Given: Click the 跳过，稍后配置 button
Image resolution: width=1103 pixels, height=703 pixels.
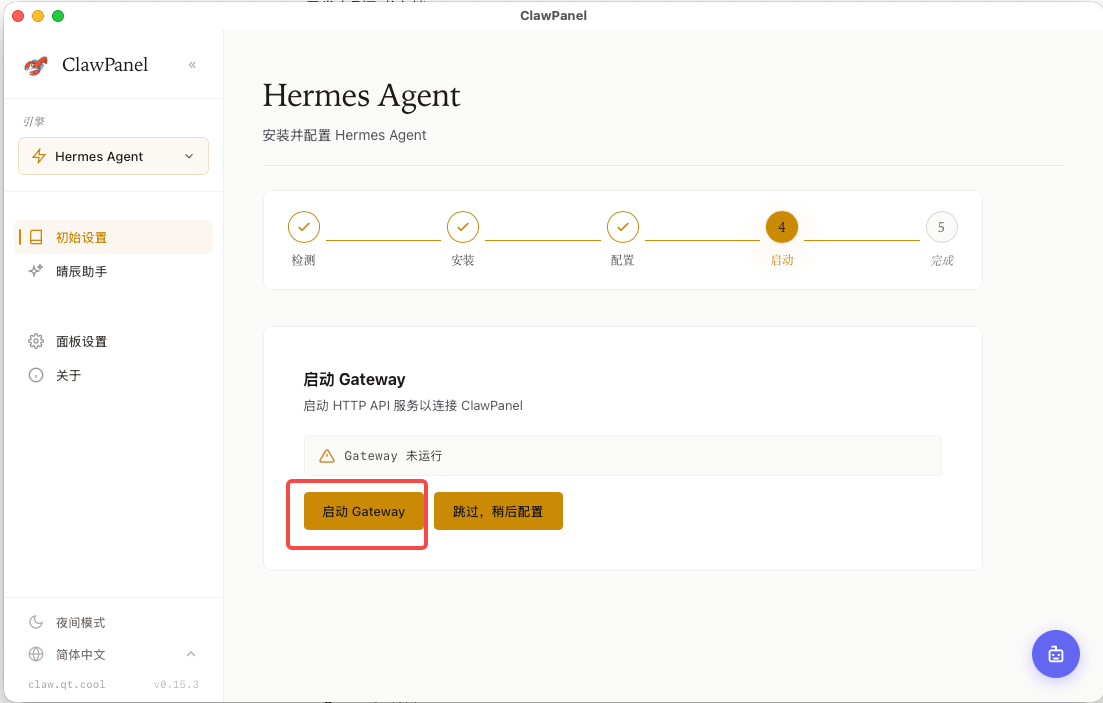Looking at the screenshot, I should [498, 511].
